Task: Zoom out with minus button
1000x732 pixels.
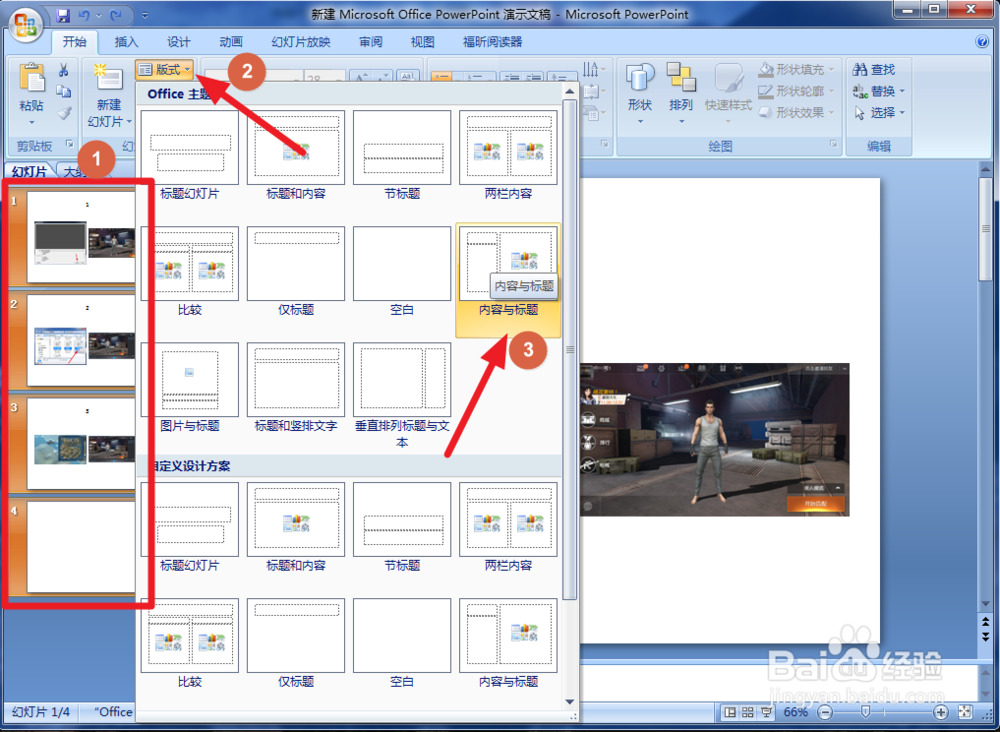Action: click(x=825, y=712)
